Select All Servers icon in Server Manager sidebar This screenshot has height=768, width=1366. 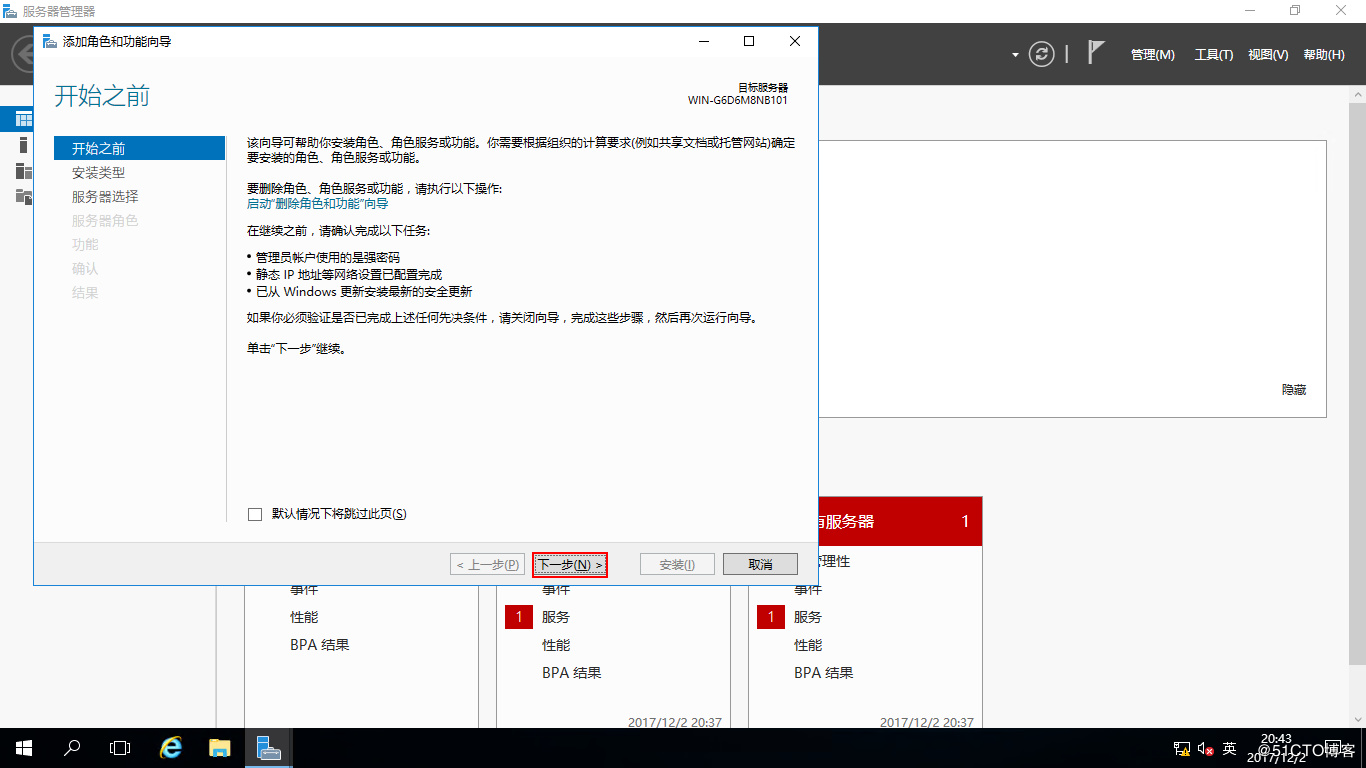pos(24,171)
